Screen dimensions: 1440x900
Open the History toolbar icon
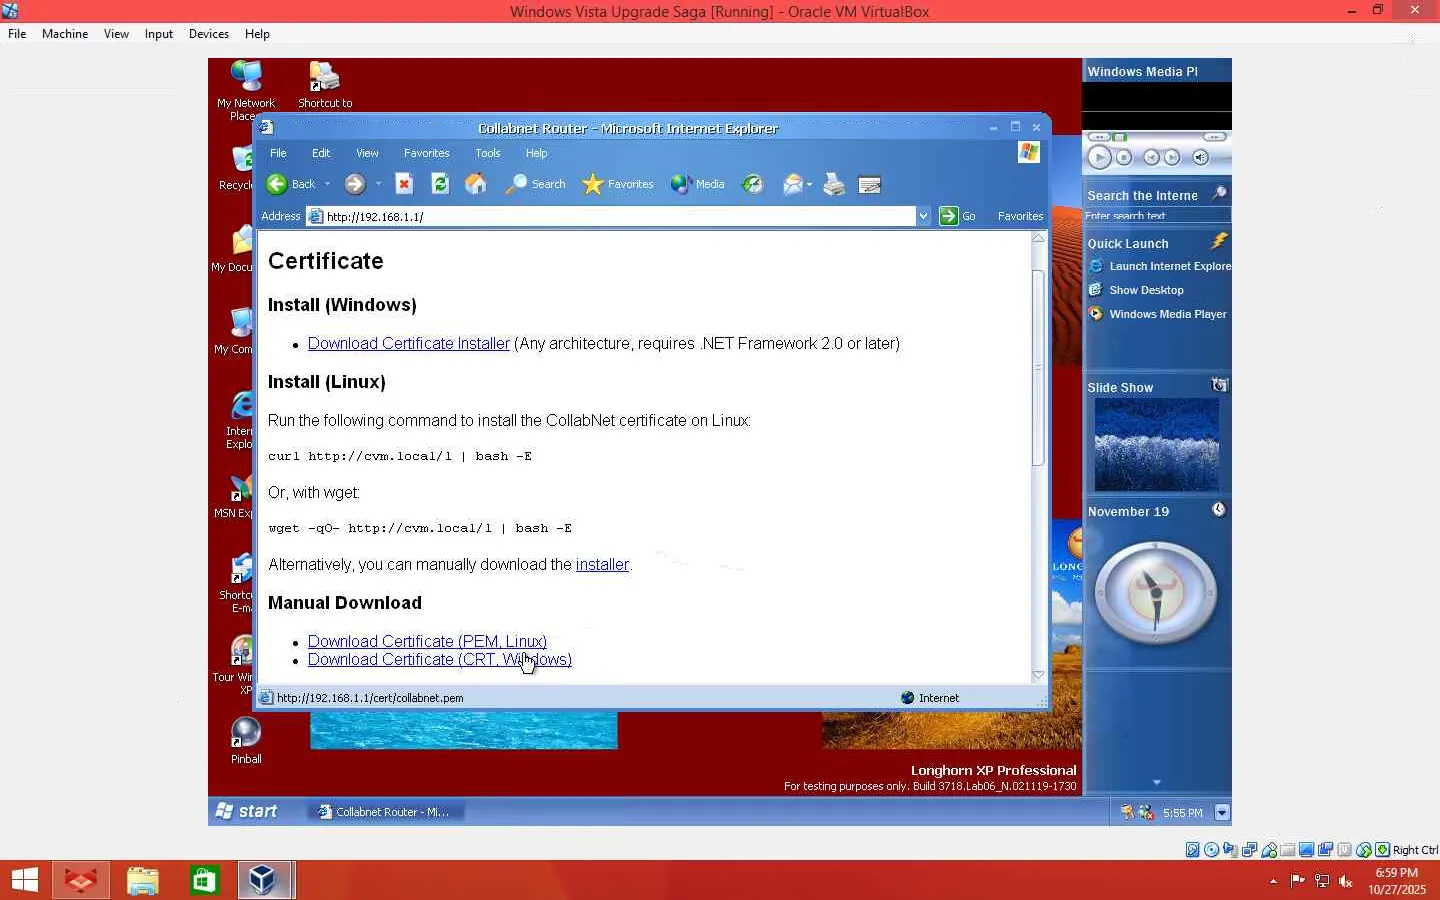753,184
